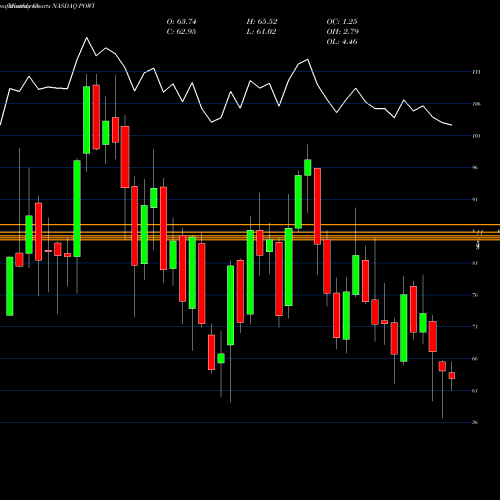Select the close value C: 62.95
The height and width of the screenshot is (500, 500).
point(181,32)
